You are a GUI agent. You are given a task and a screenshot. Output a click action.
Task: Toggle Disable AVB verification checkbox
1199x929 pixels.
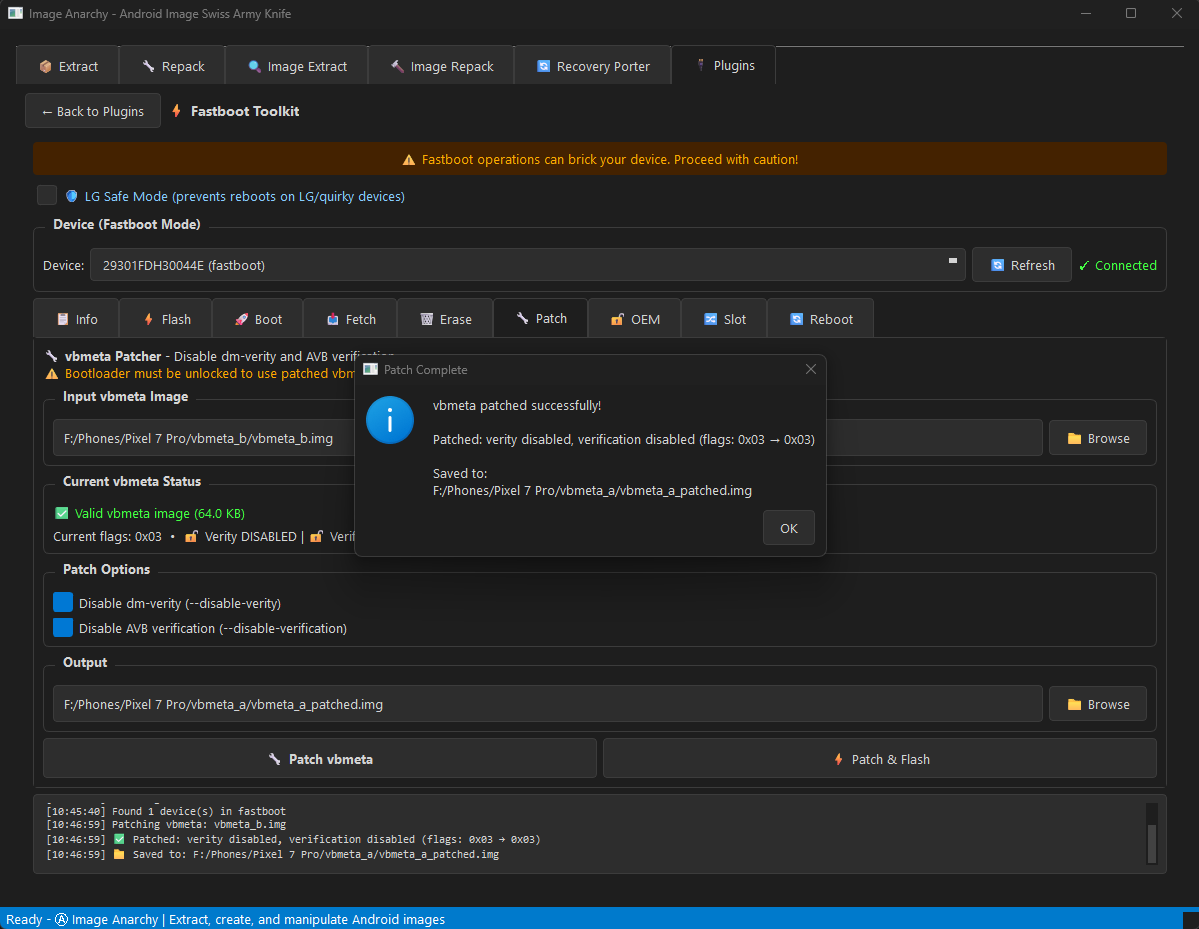pyautogui.click(x=63, y=628)
